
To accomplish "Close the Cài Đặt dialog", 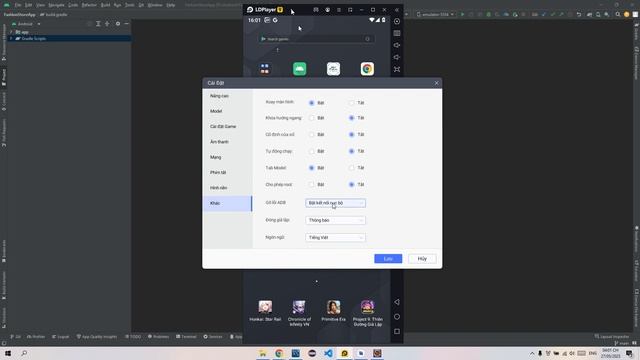I will point(436,83).
